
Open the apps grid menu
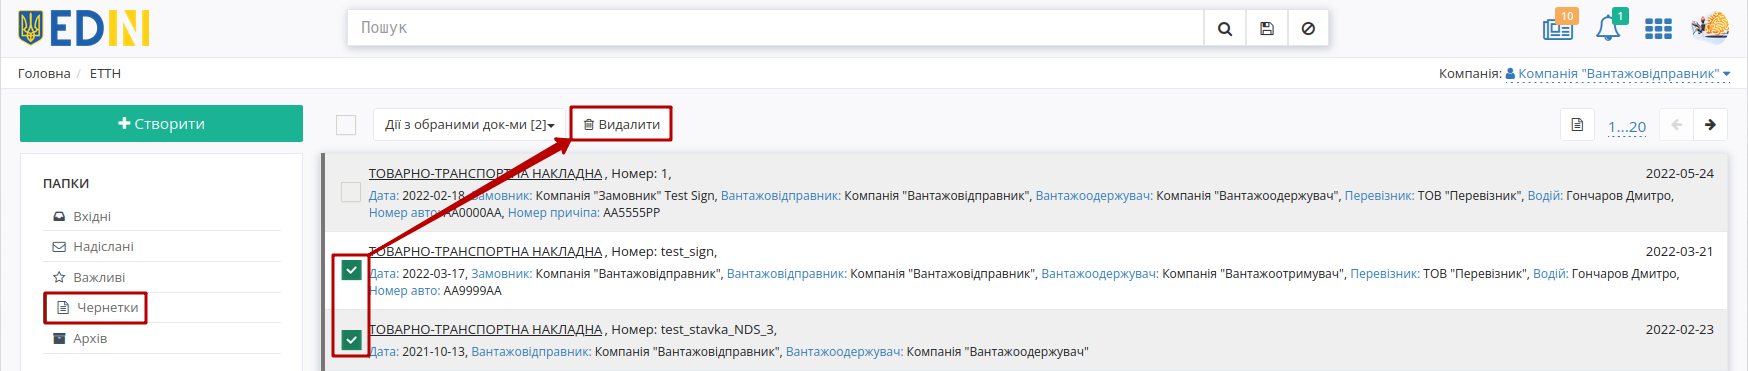pos(1658,29)
